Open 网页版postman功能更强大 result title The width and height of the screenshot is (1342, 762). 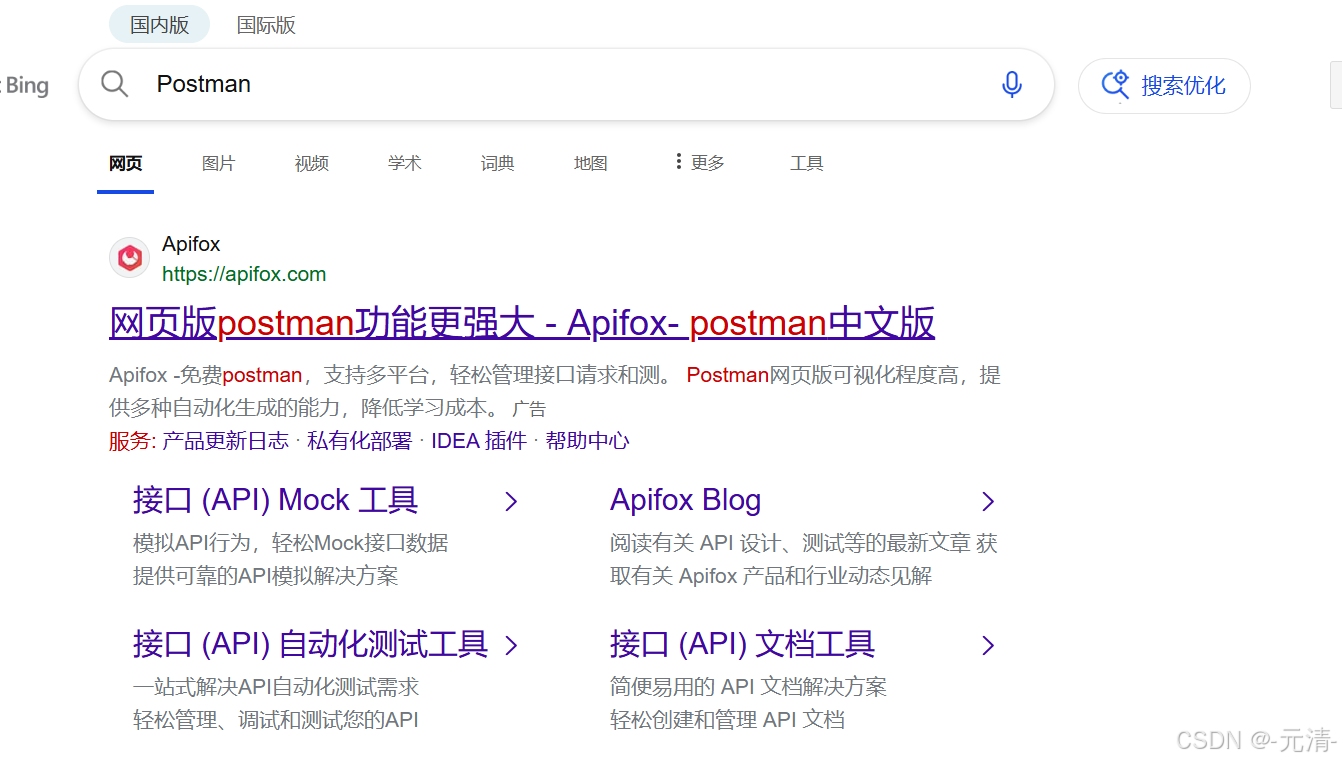point(522,323)
